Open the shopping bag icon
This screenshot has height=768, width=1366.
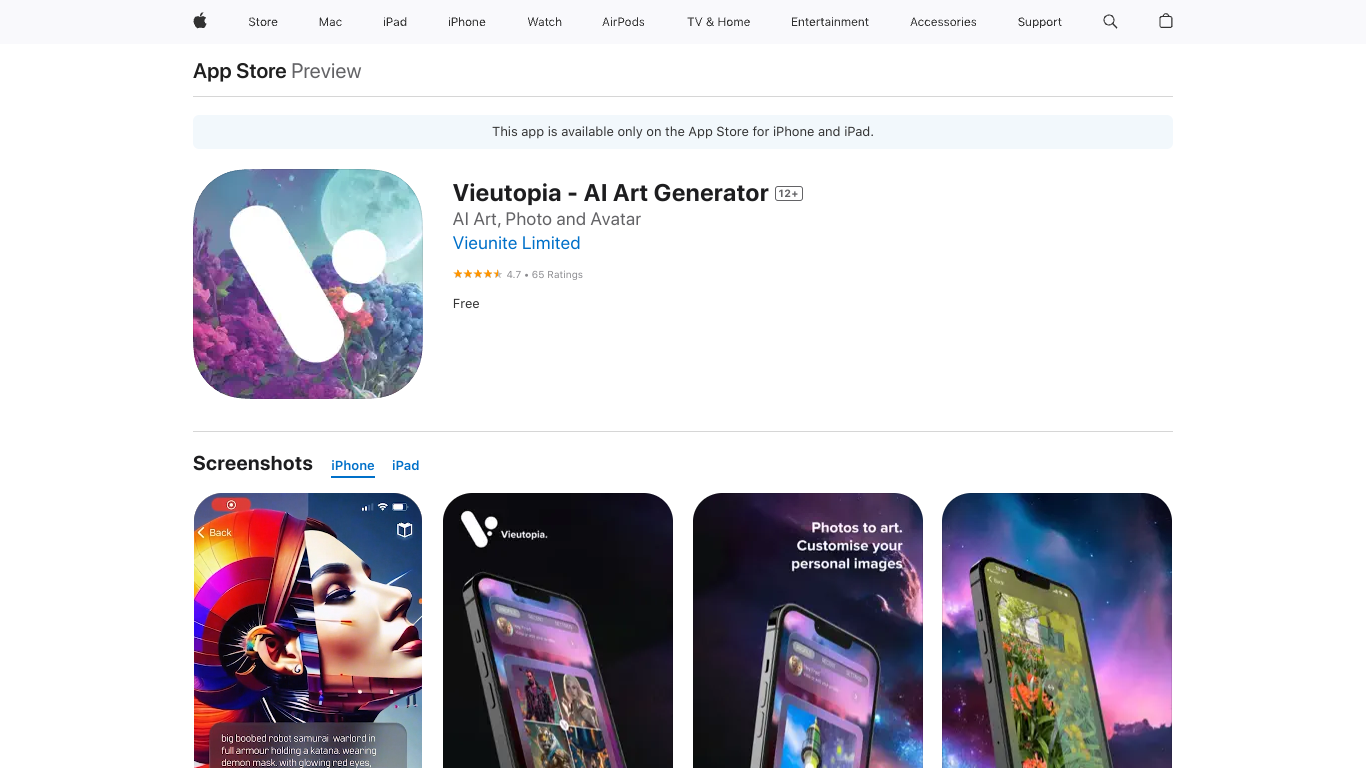(x=1166, y=21)
